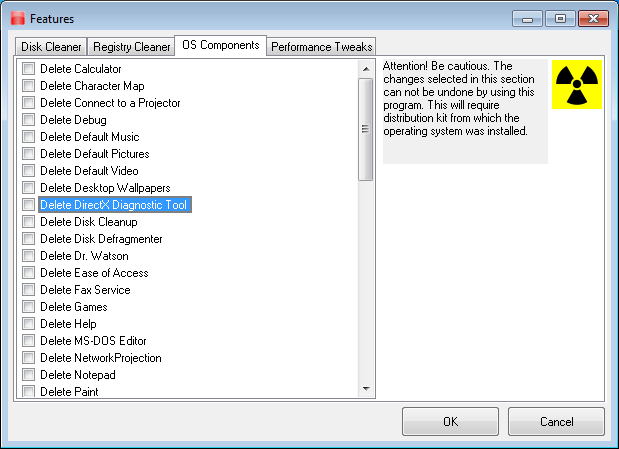619x449 pixels.
Task: Click the list scrollbar up arrow
Action: pyautogui.click(x=366, y=68)
